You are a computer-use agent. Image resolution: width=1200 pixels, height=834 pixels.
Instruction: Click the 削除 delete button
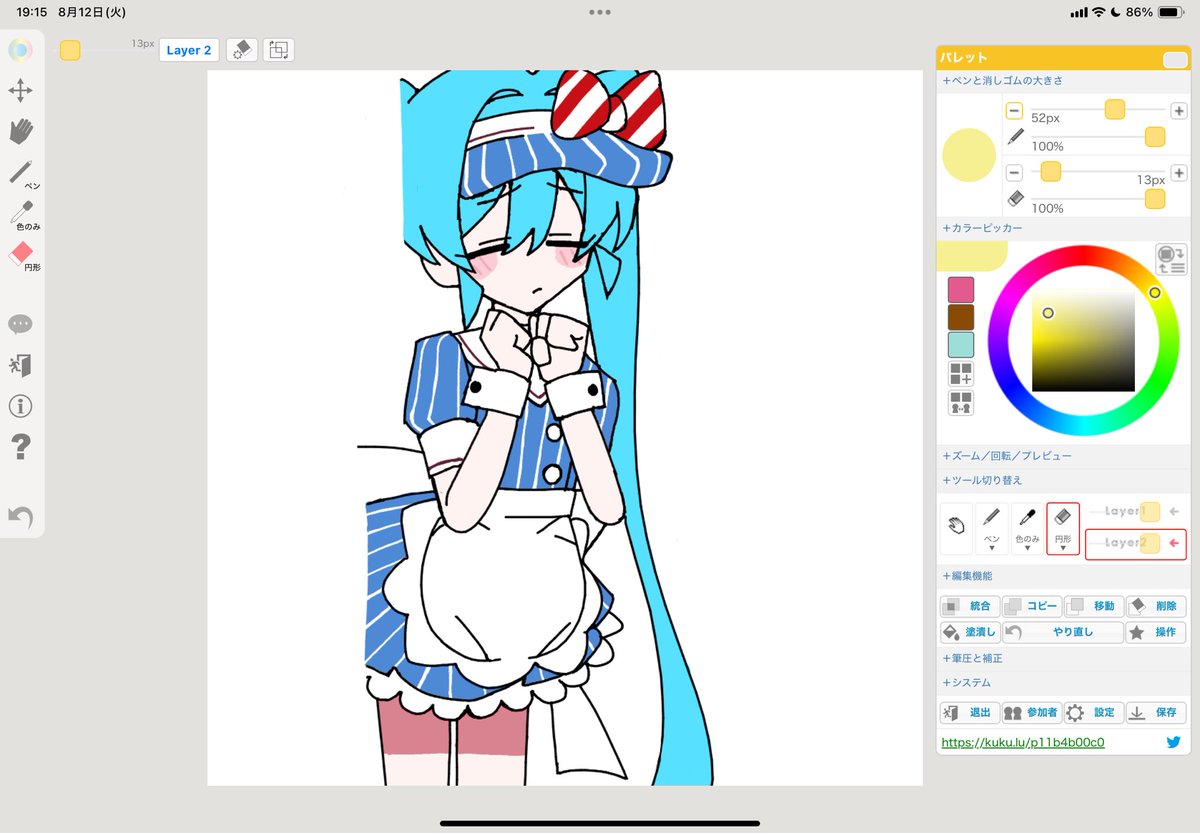pos(1156,606)
